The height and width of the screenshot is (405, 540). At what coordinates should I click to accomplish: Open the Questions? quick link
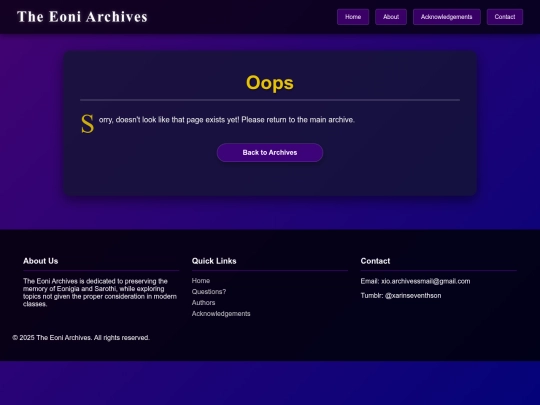click(209, 292)
